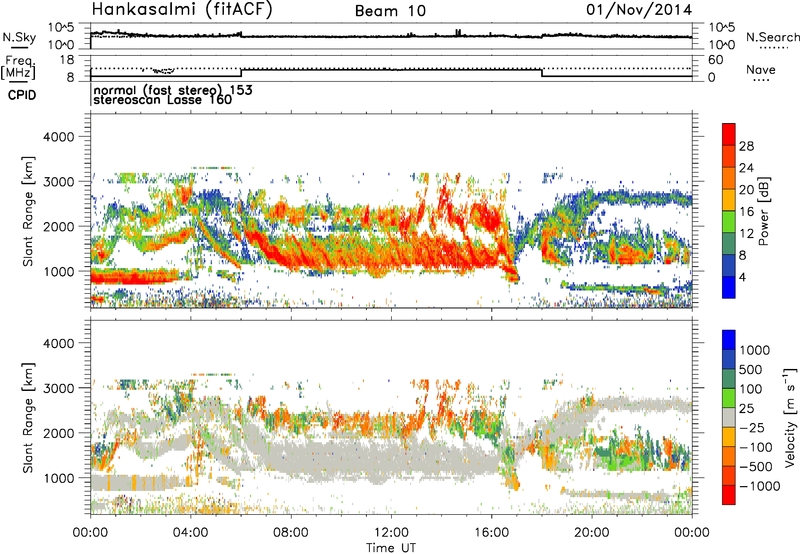The image size is (800, 554).
Task: Click the 4 label on power colorbar
Action: click(x=744, y=277)
